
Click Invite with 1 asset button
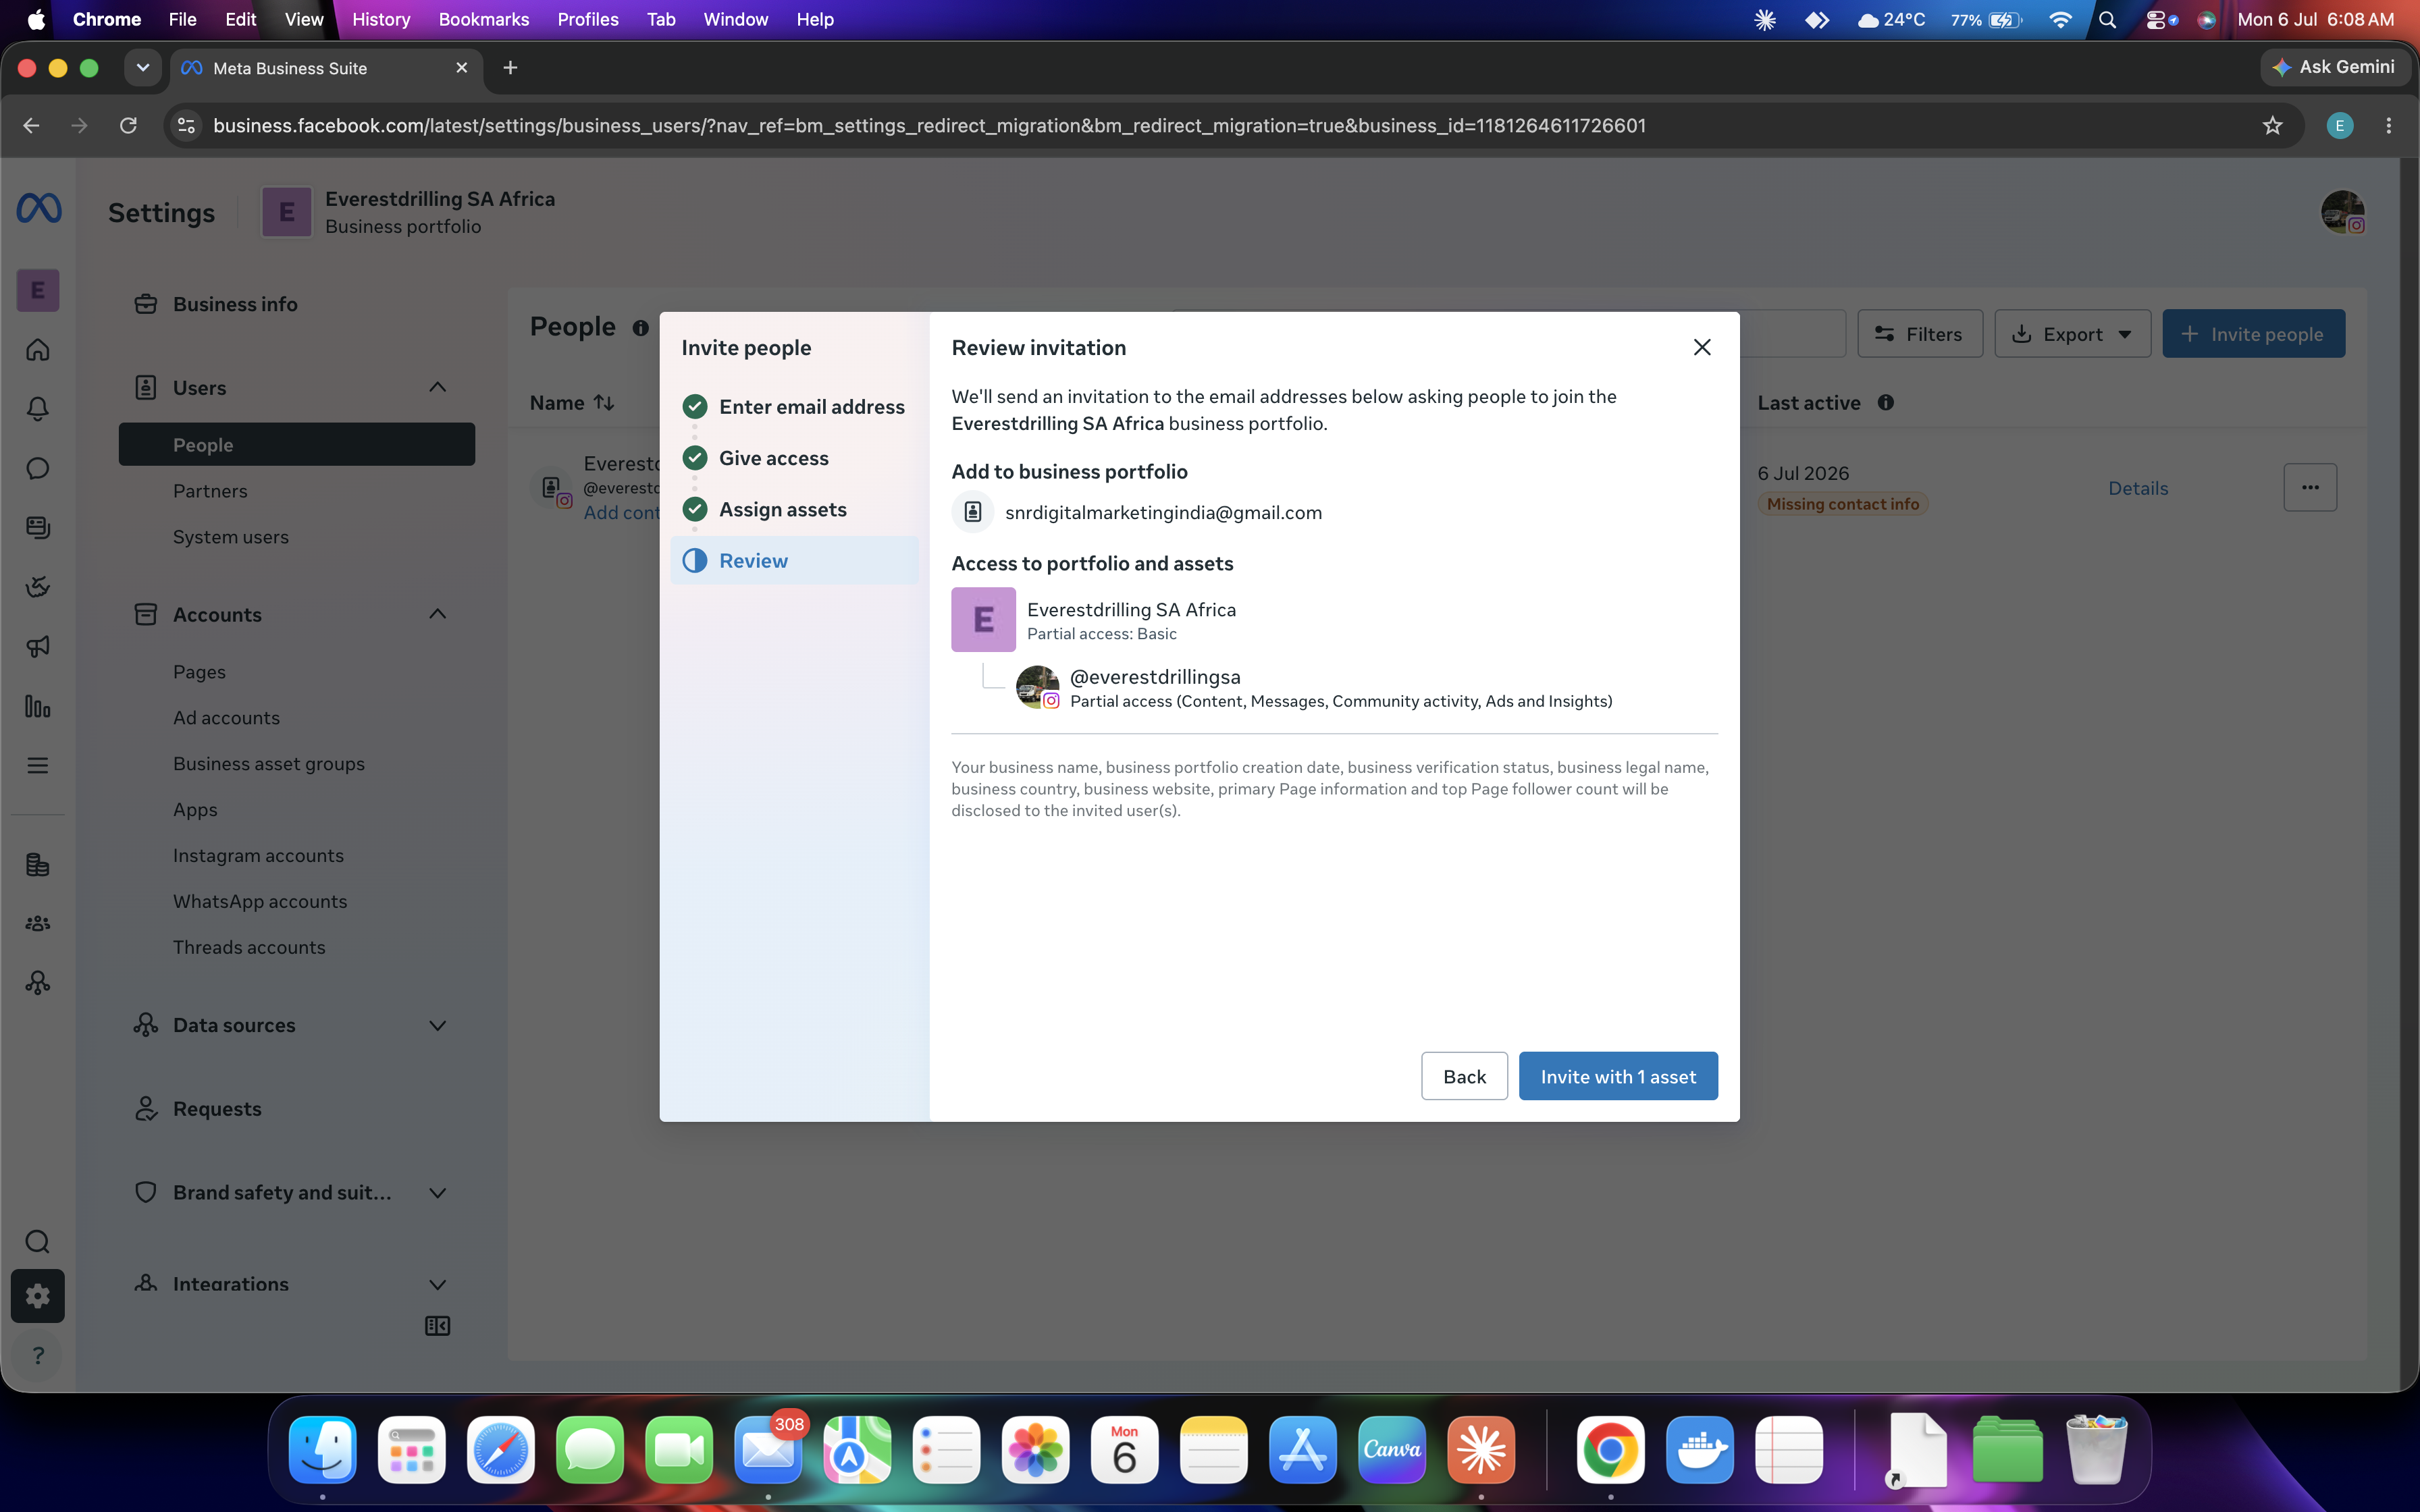click(1618, 1076)
